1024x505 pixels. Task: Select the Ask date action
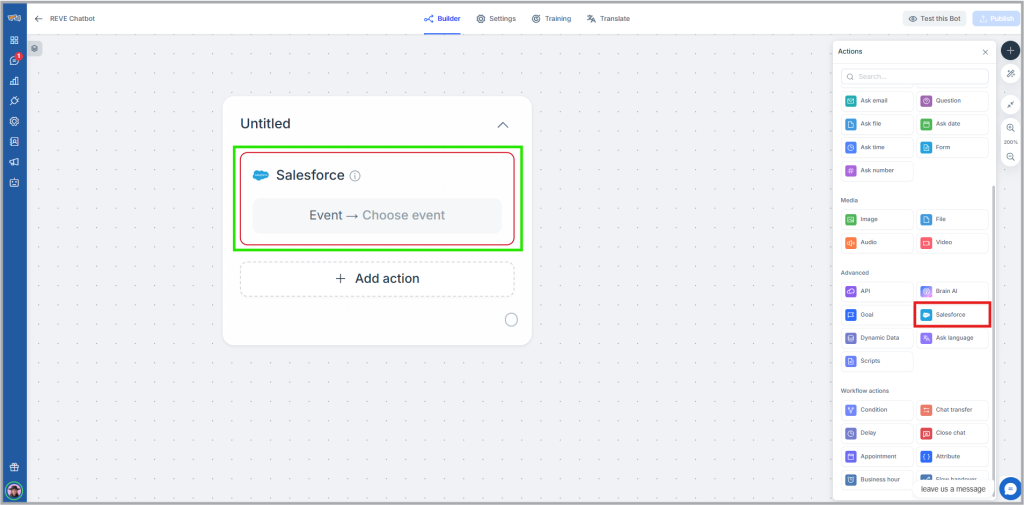(952, 124)
